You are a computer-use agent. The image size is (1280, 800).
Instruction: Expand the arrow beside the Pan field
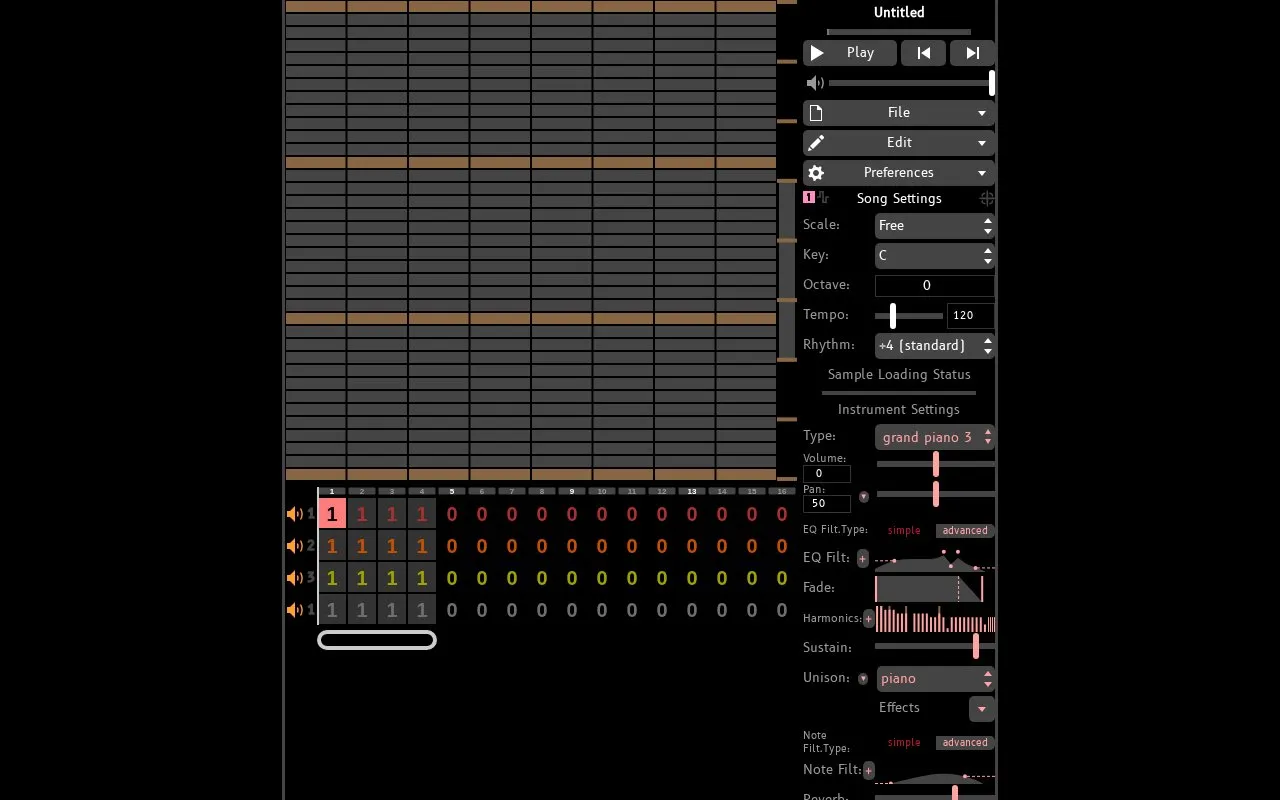864,497
